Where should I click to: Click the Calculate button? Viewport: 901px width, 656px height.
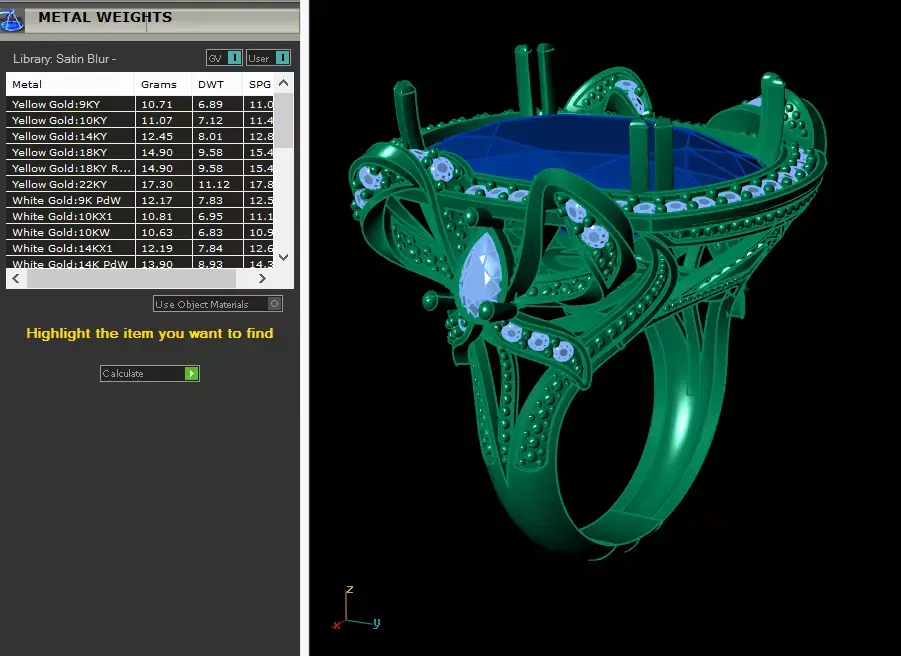149,373
